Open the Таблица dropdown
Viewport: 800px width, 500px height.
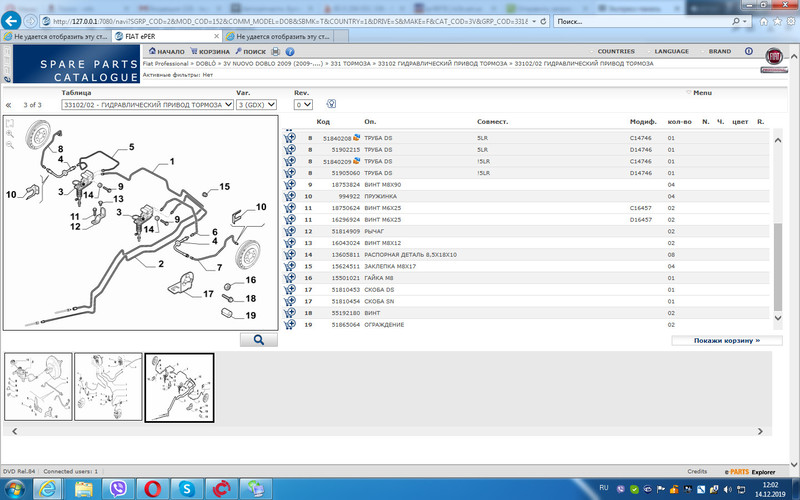pyautogui.click(x=147, y=105)
